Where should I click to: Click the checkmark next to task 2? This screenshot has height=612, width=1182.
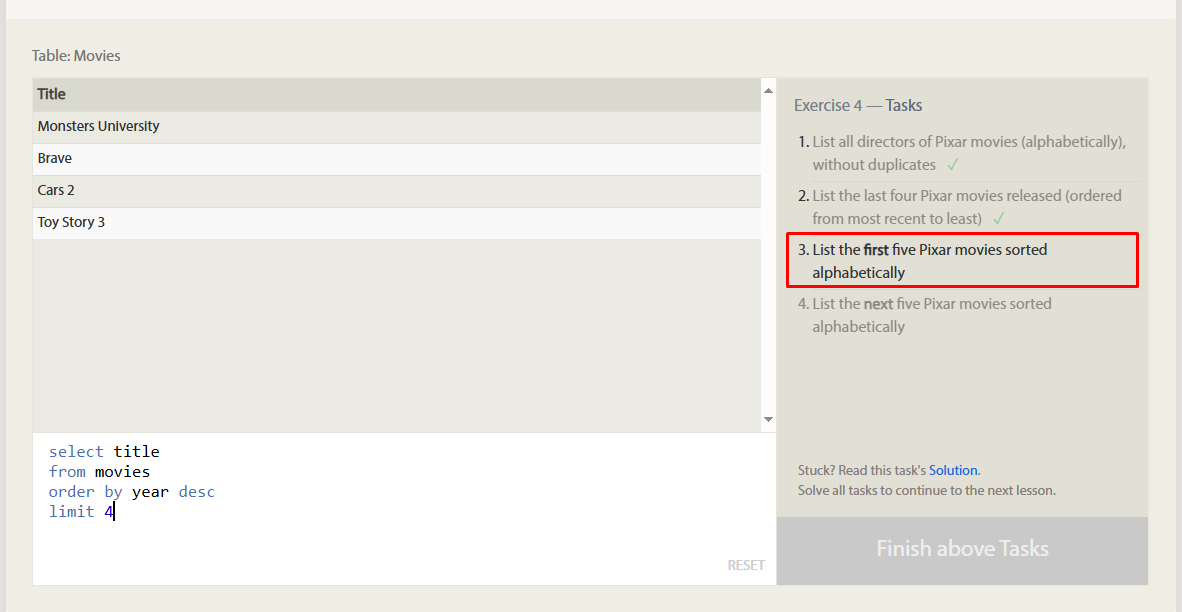coord(999,219)
